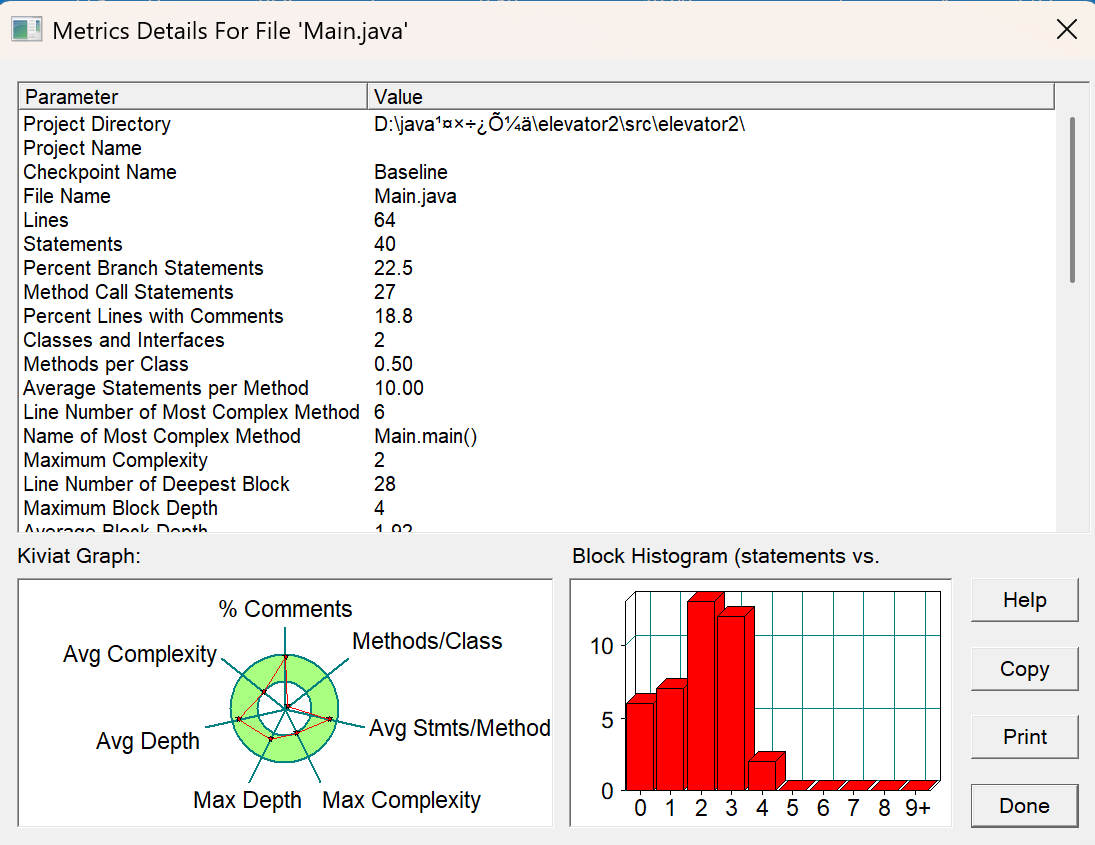The height and width of the screenshot is (845, 1095).
Task: Click the tallest histogram bar at depth 2
Action: click(x=701, y=695)
